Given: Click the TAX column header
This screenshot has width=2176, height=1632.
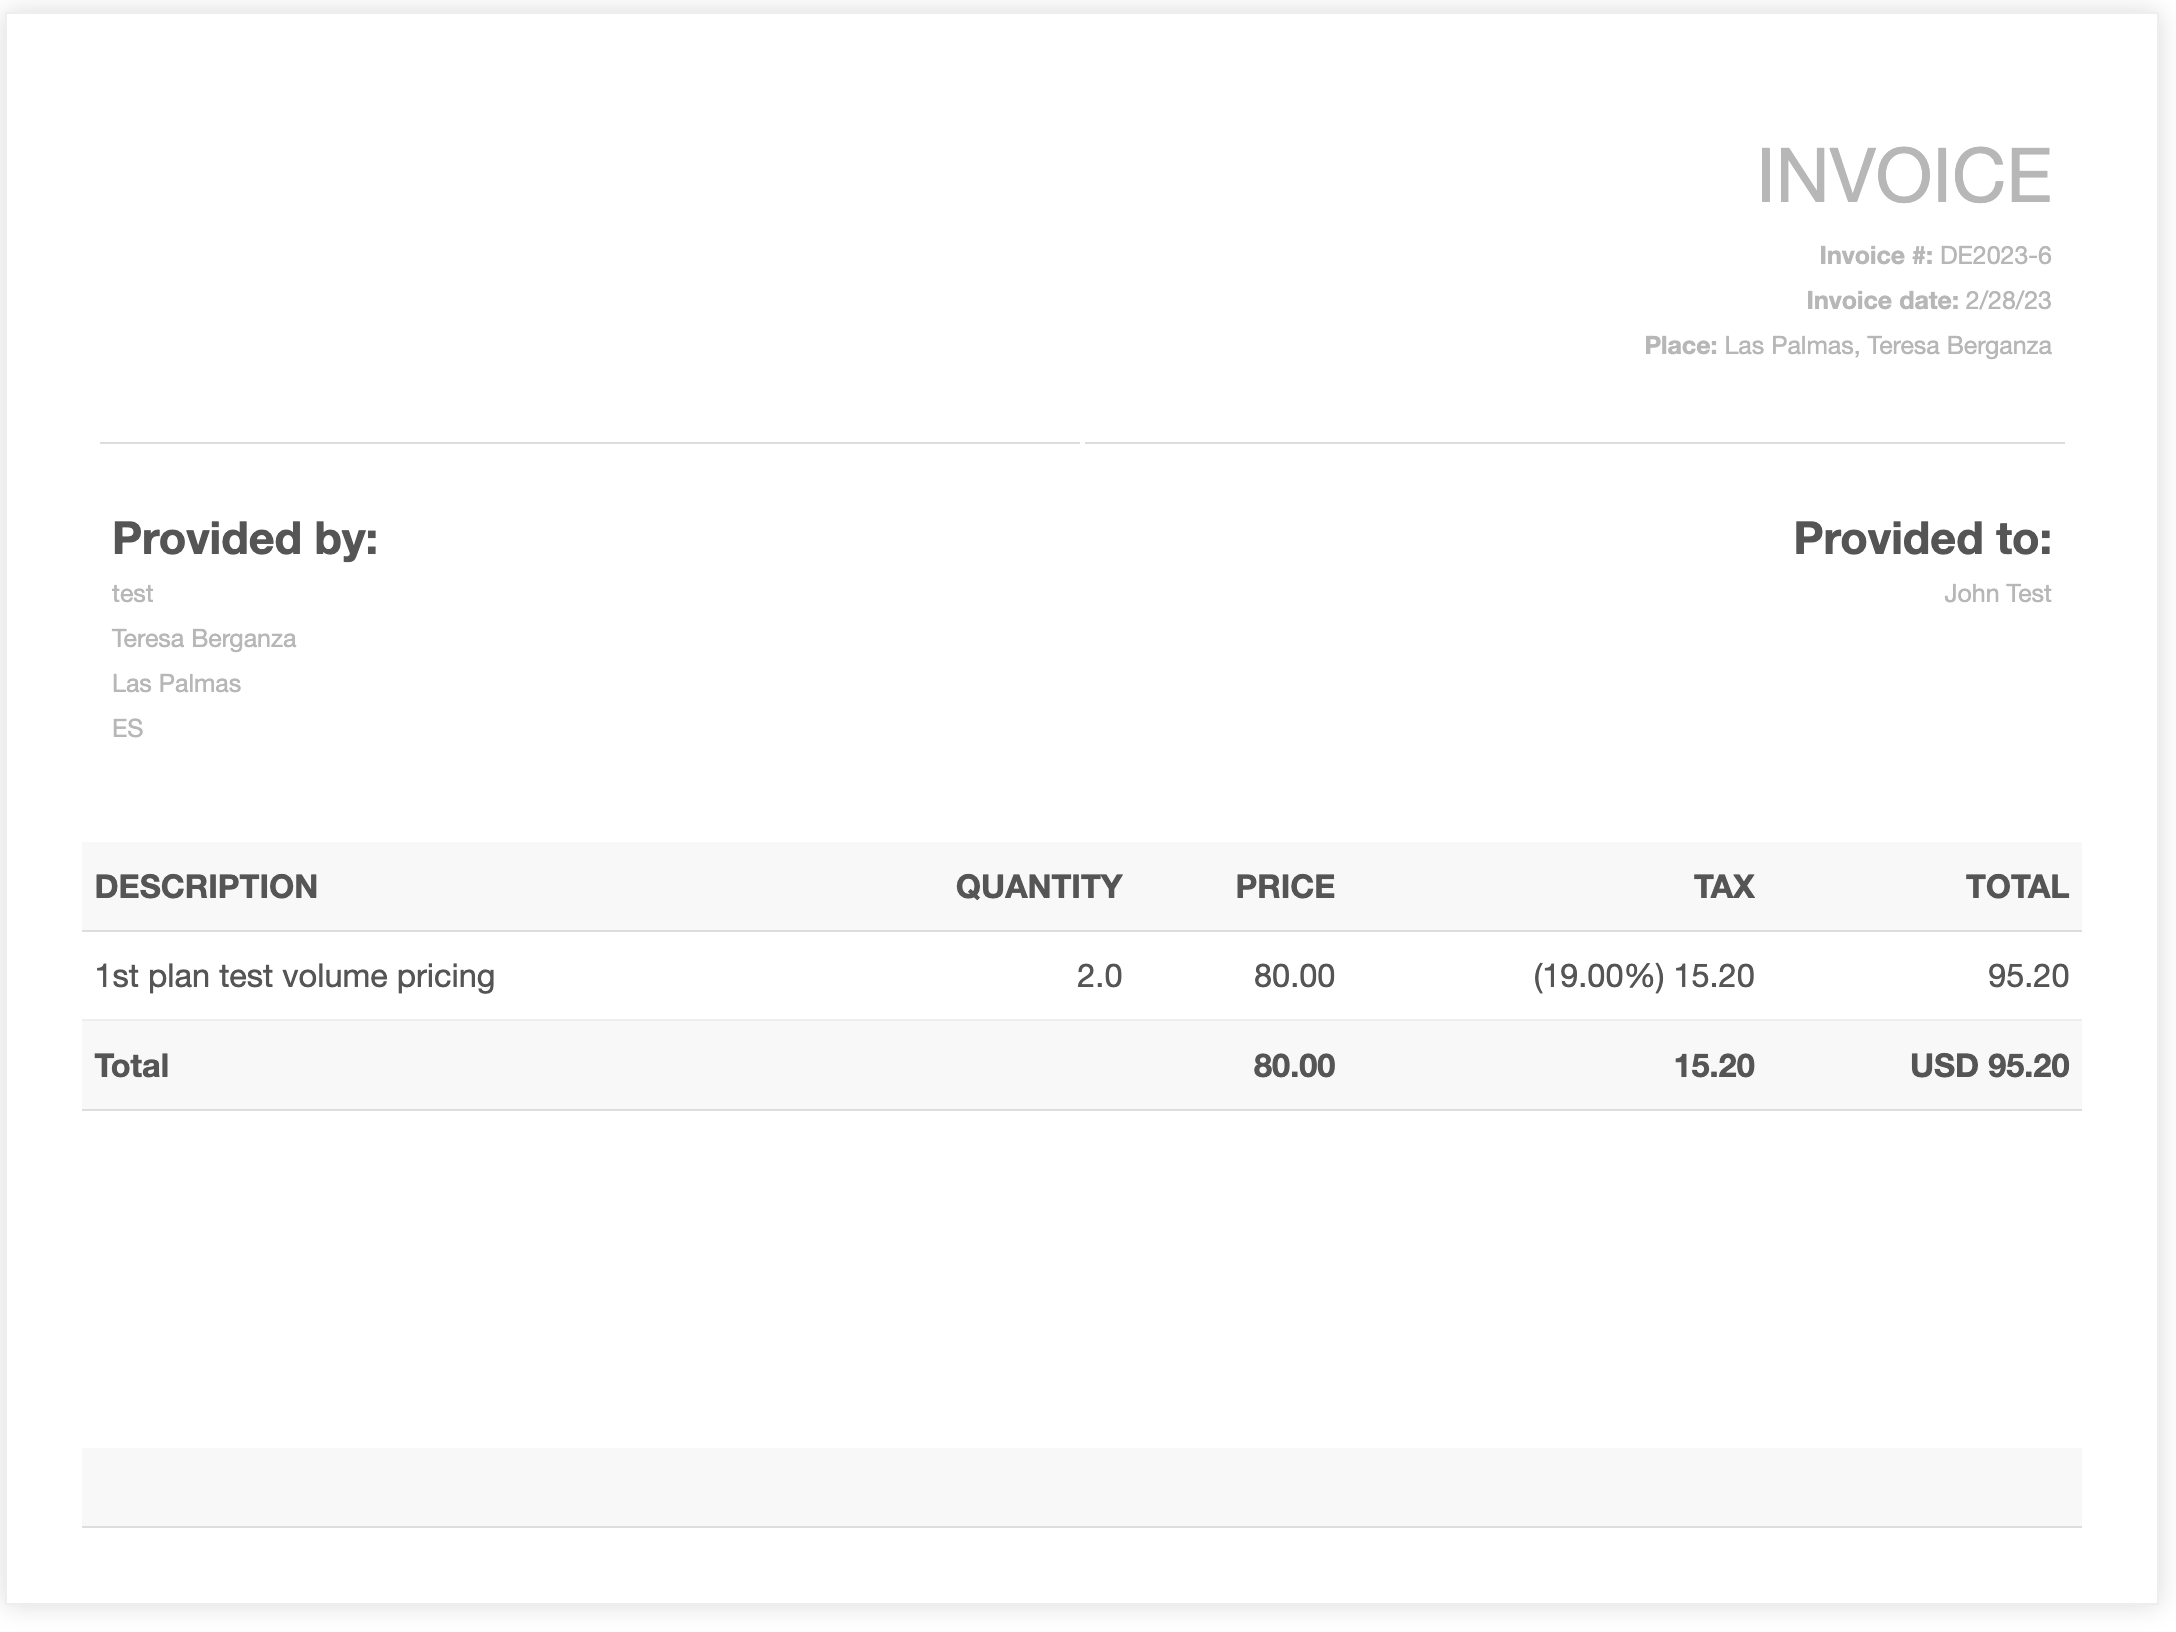Looking at the screenshot, I should 1723,887.
